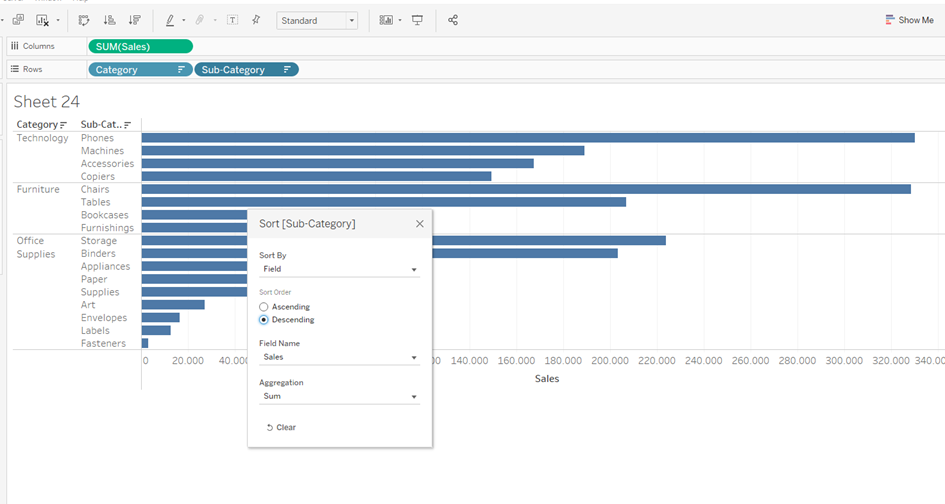Open the Show Me panel

tap(909, 20)
